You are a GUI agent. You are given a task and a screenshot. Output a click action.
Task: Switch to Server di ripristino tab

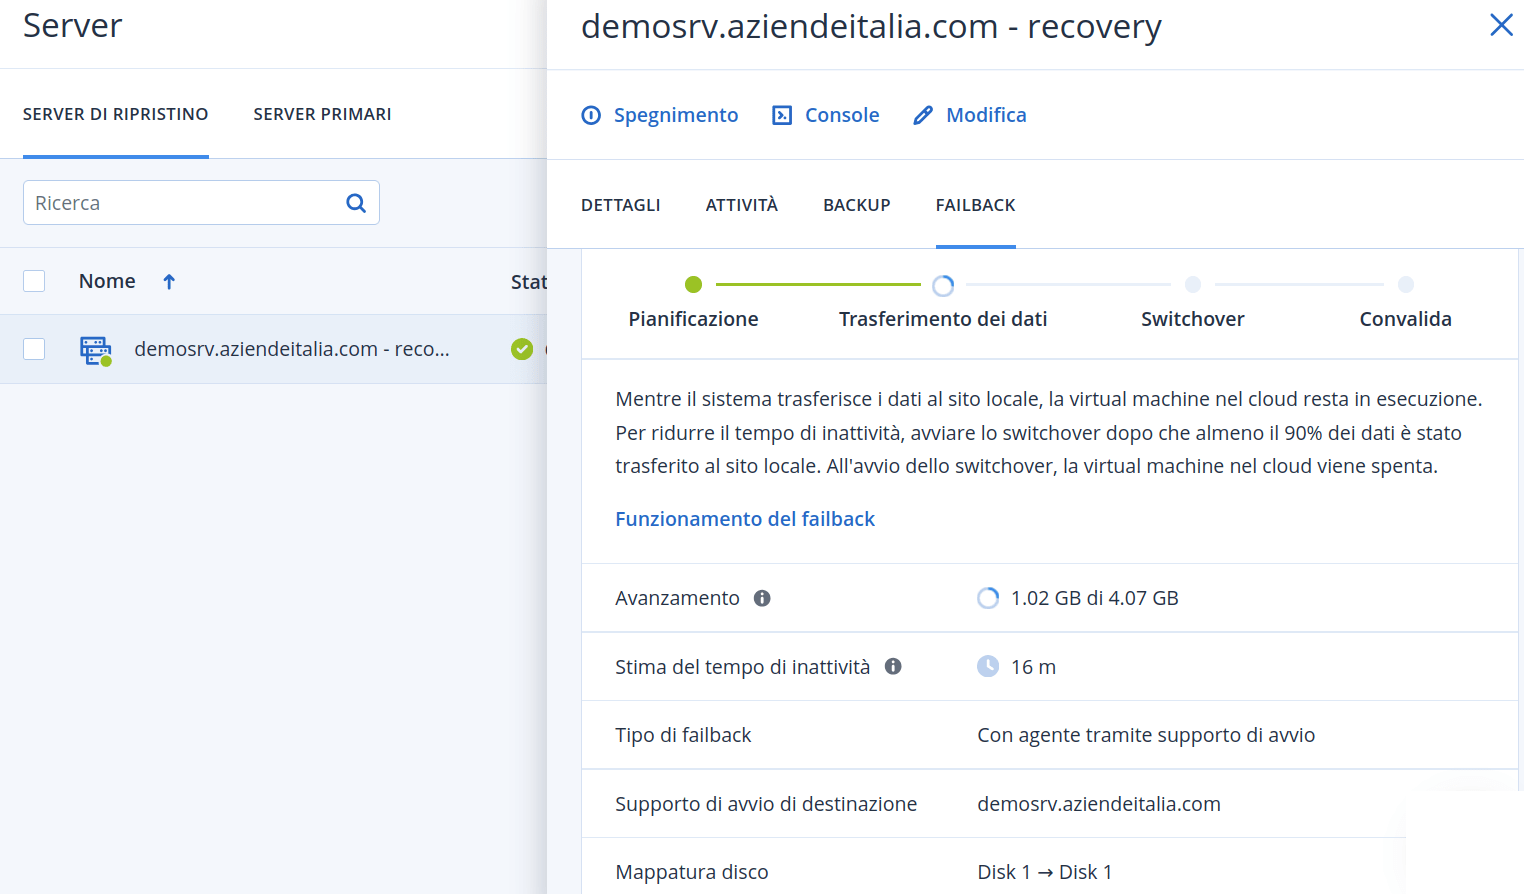116,114
